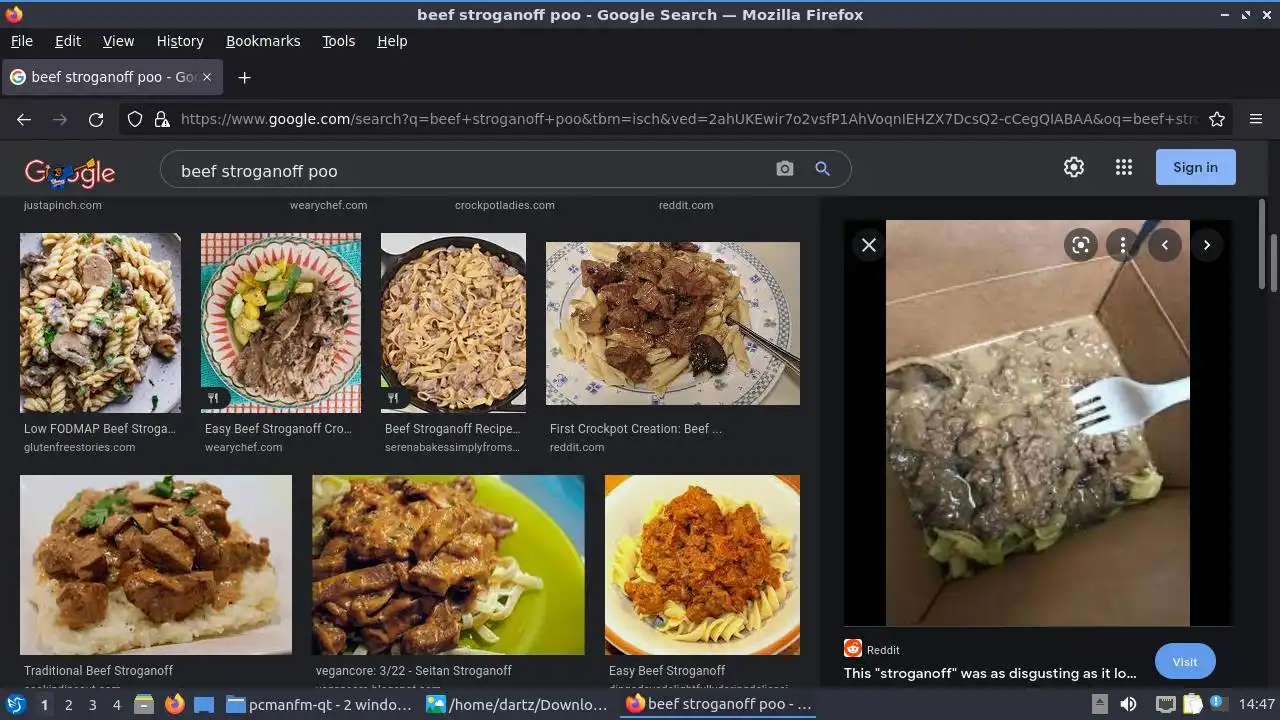Open volume control in system tray
This screenshot has height=720, width=1280.
(1128, 704)
